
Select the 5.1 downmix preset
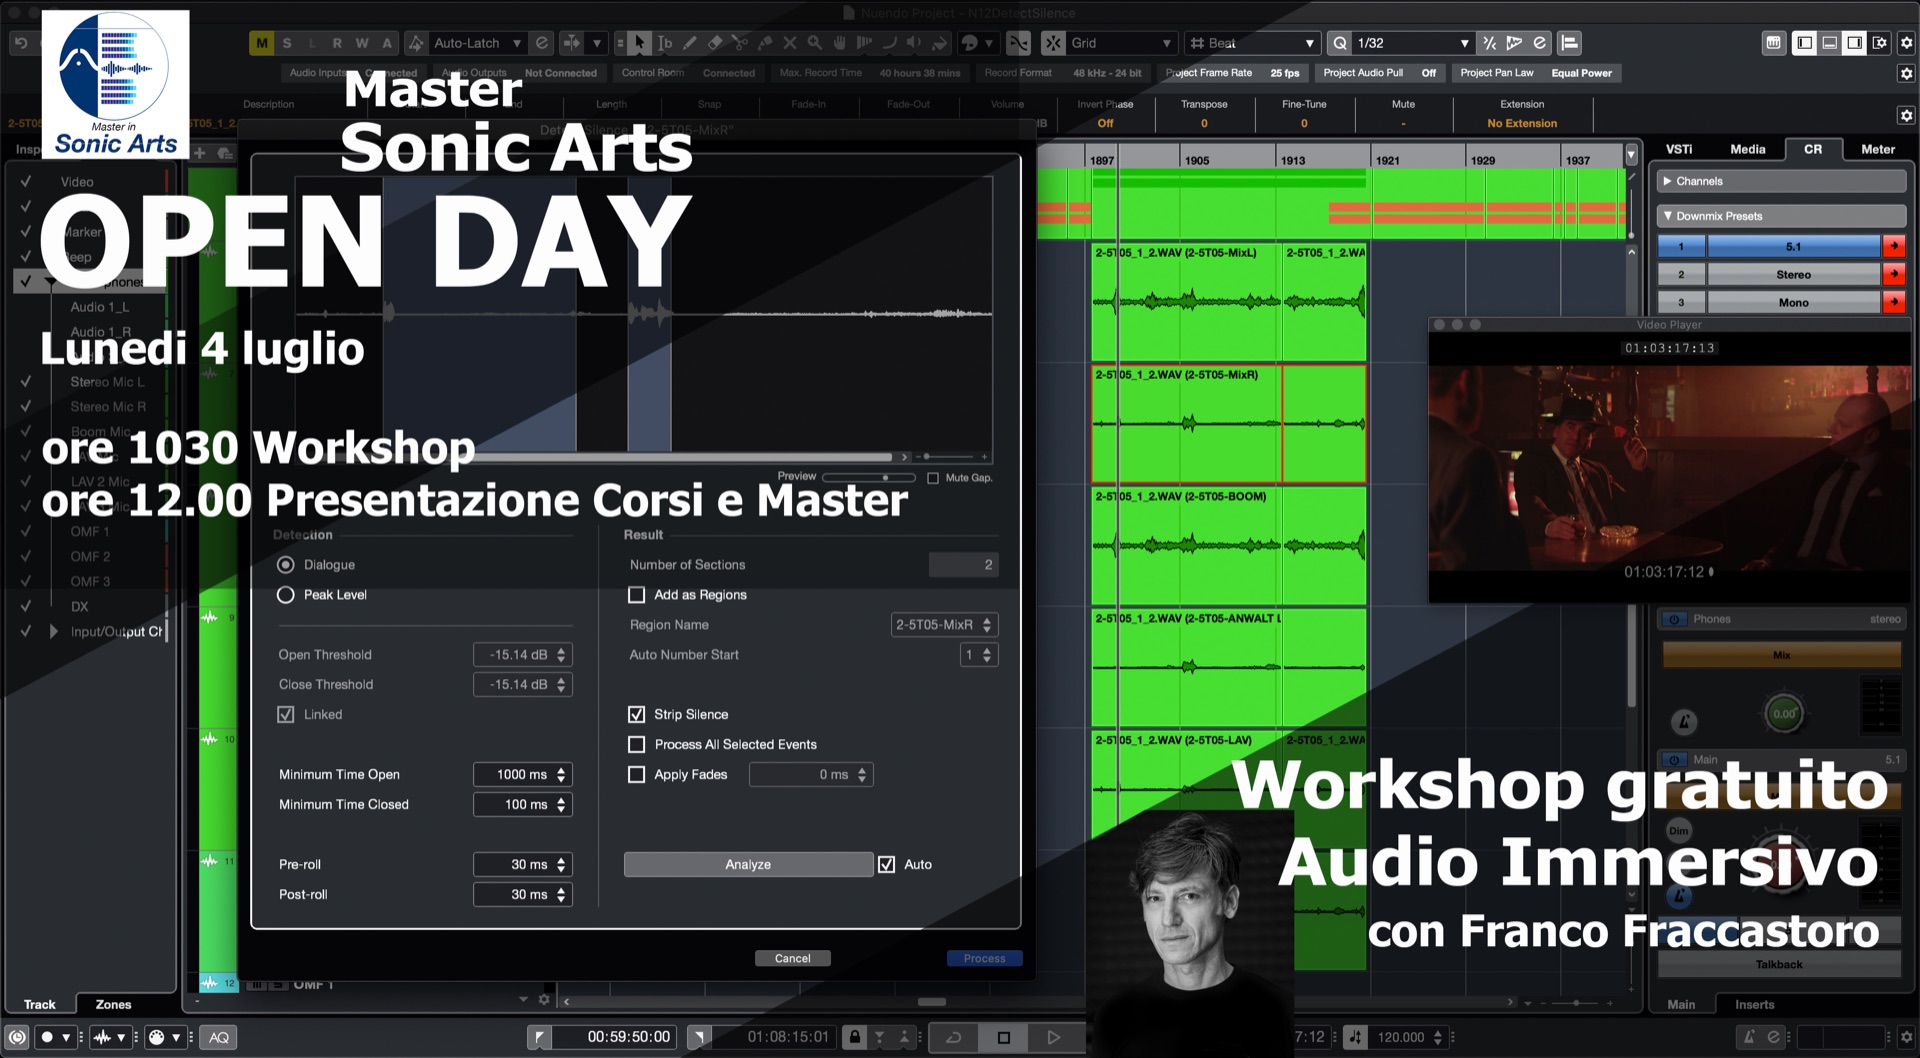1793,246
